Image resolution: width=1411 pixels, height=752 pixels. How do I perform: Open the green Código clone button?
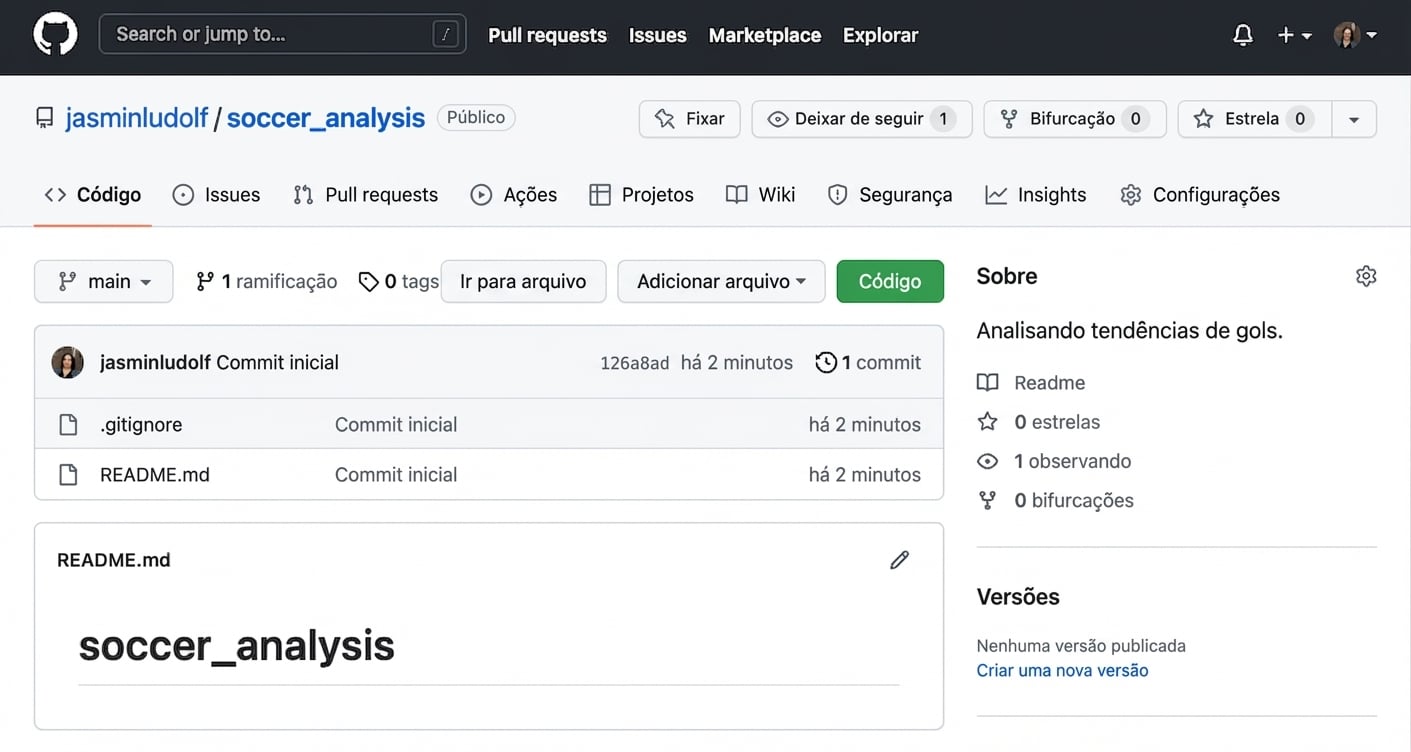pos(890,282)
